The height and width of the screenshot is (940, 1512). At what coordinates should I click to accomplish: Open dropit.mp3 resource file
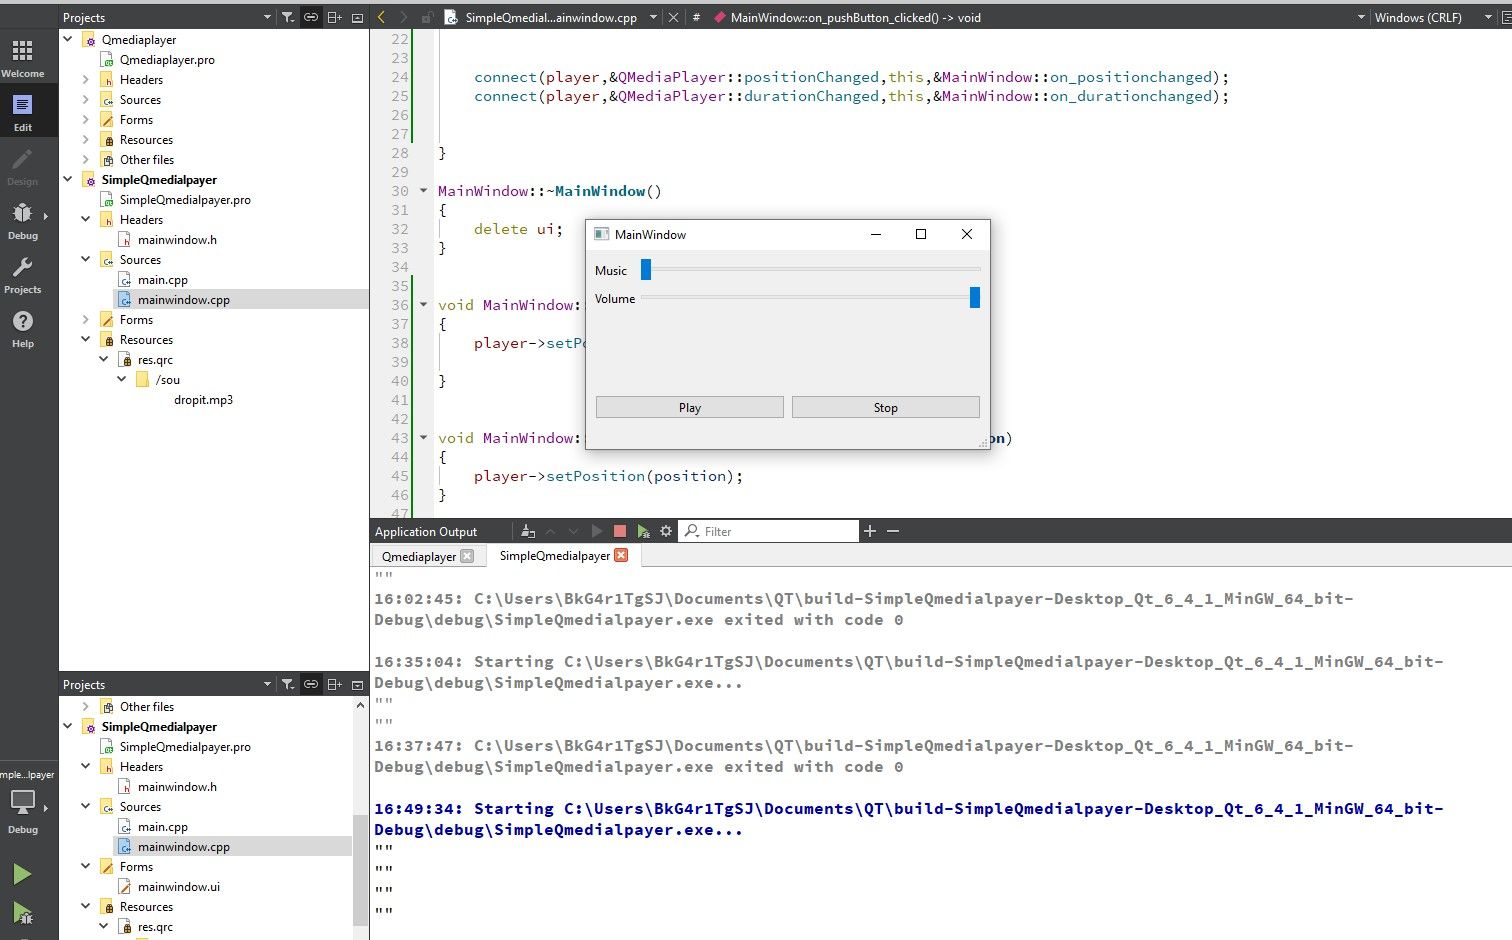pos(203,399)
